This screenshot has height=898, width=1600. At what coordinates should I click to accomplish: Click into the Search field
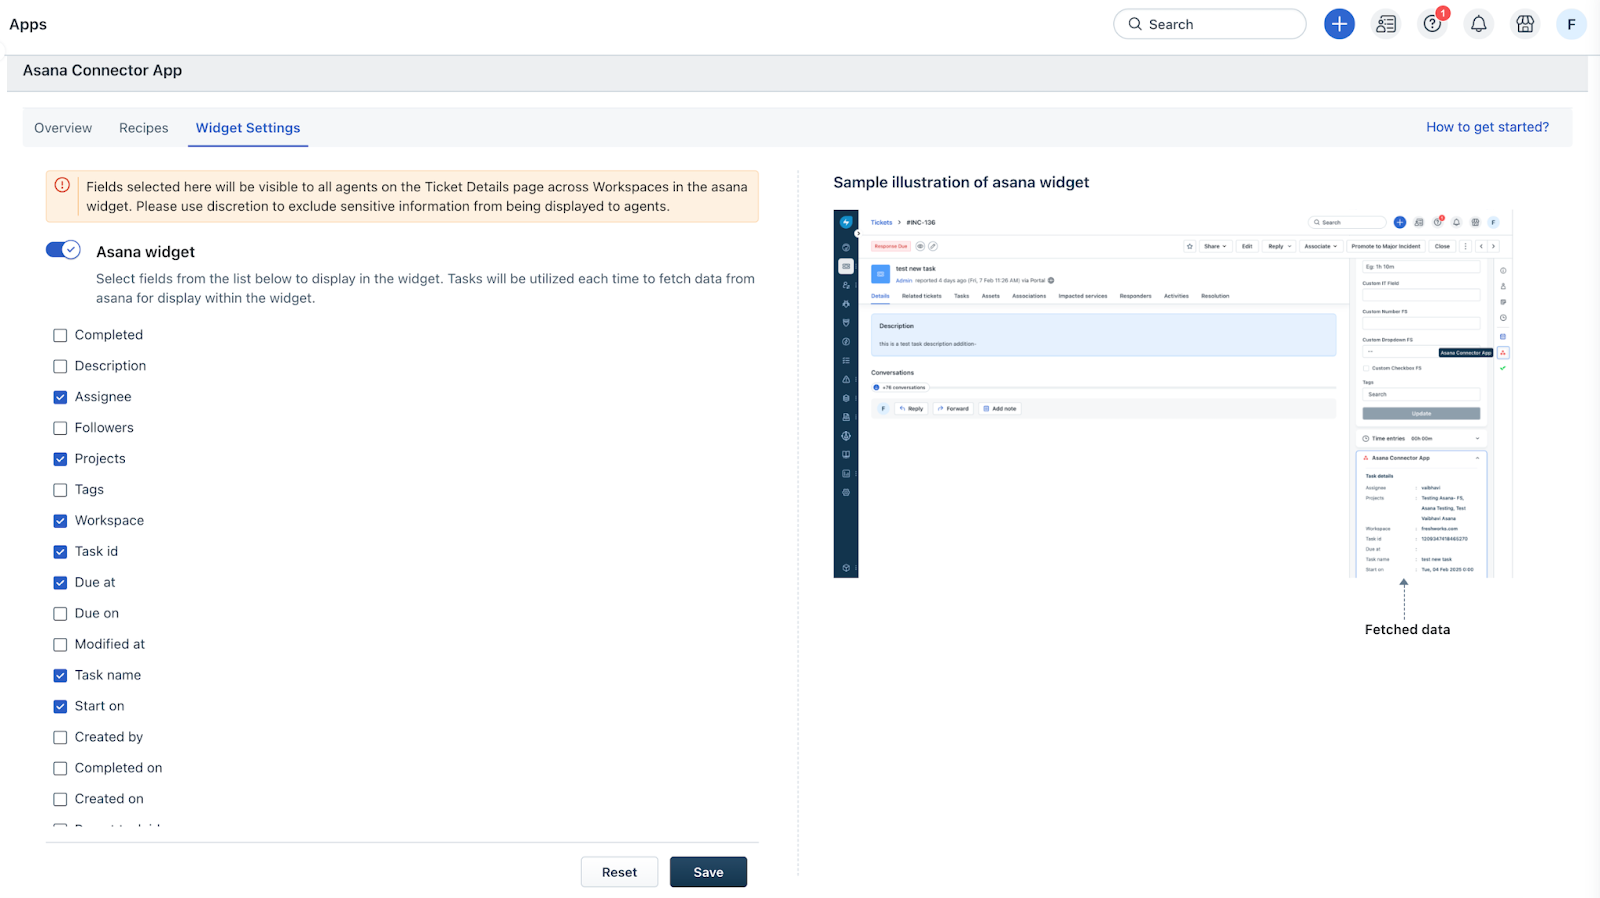click(1209, 24)
